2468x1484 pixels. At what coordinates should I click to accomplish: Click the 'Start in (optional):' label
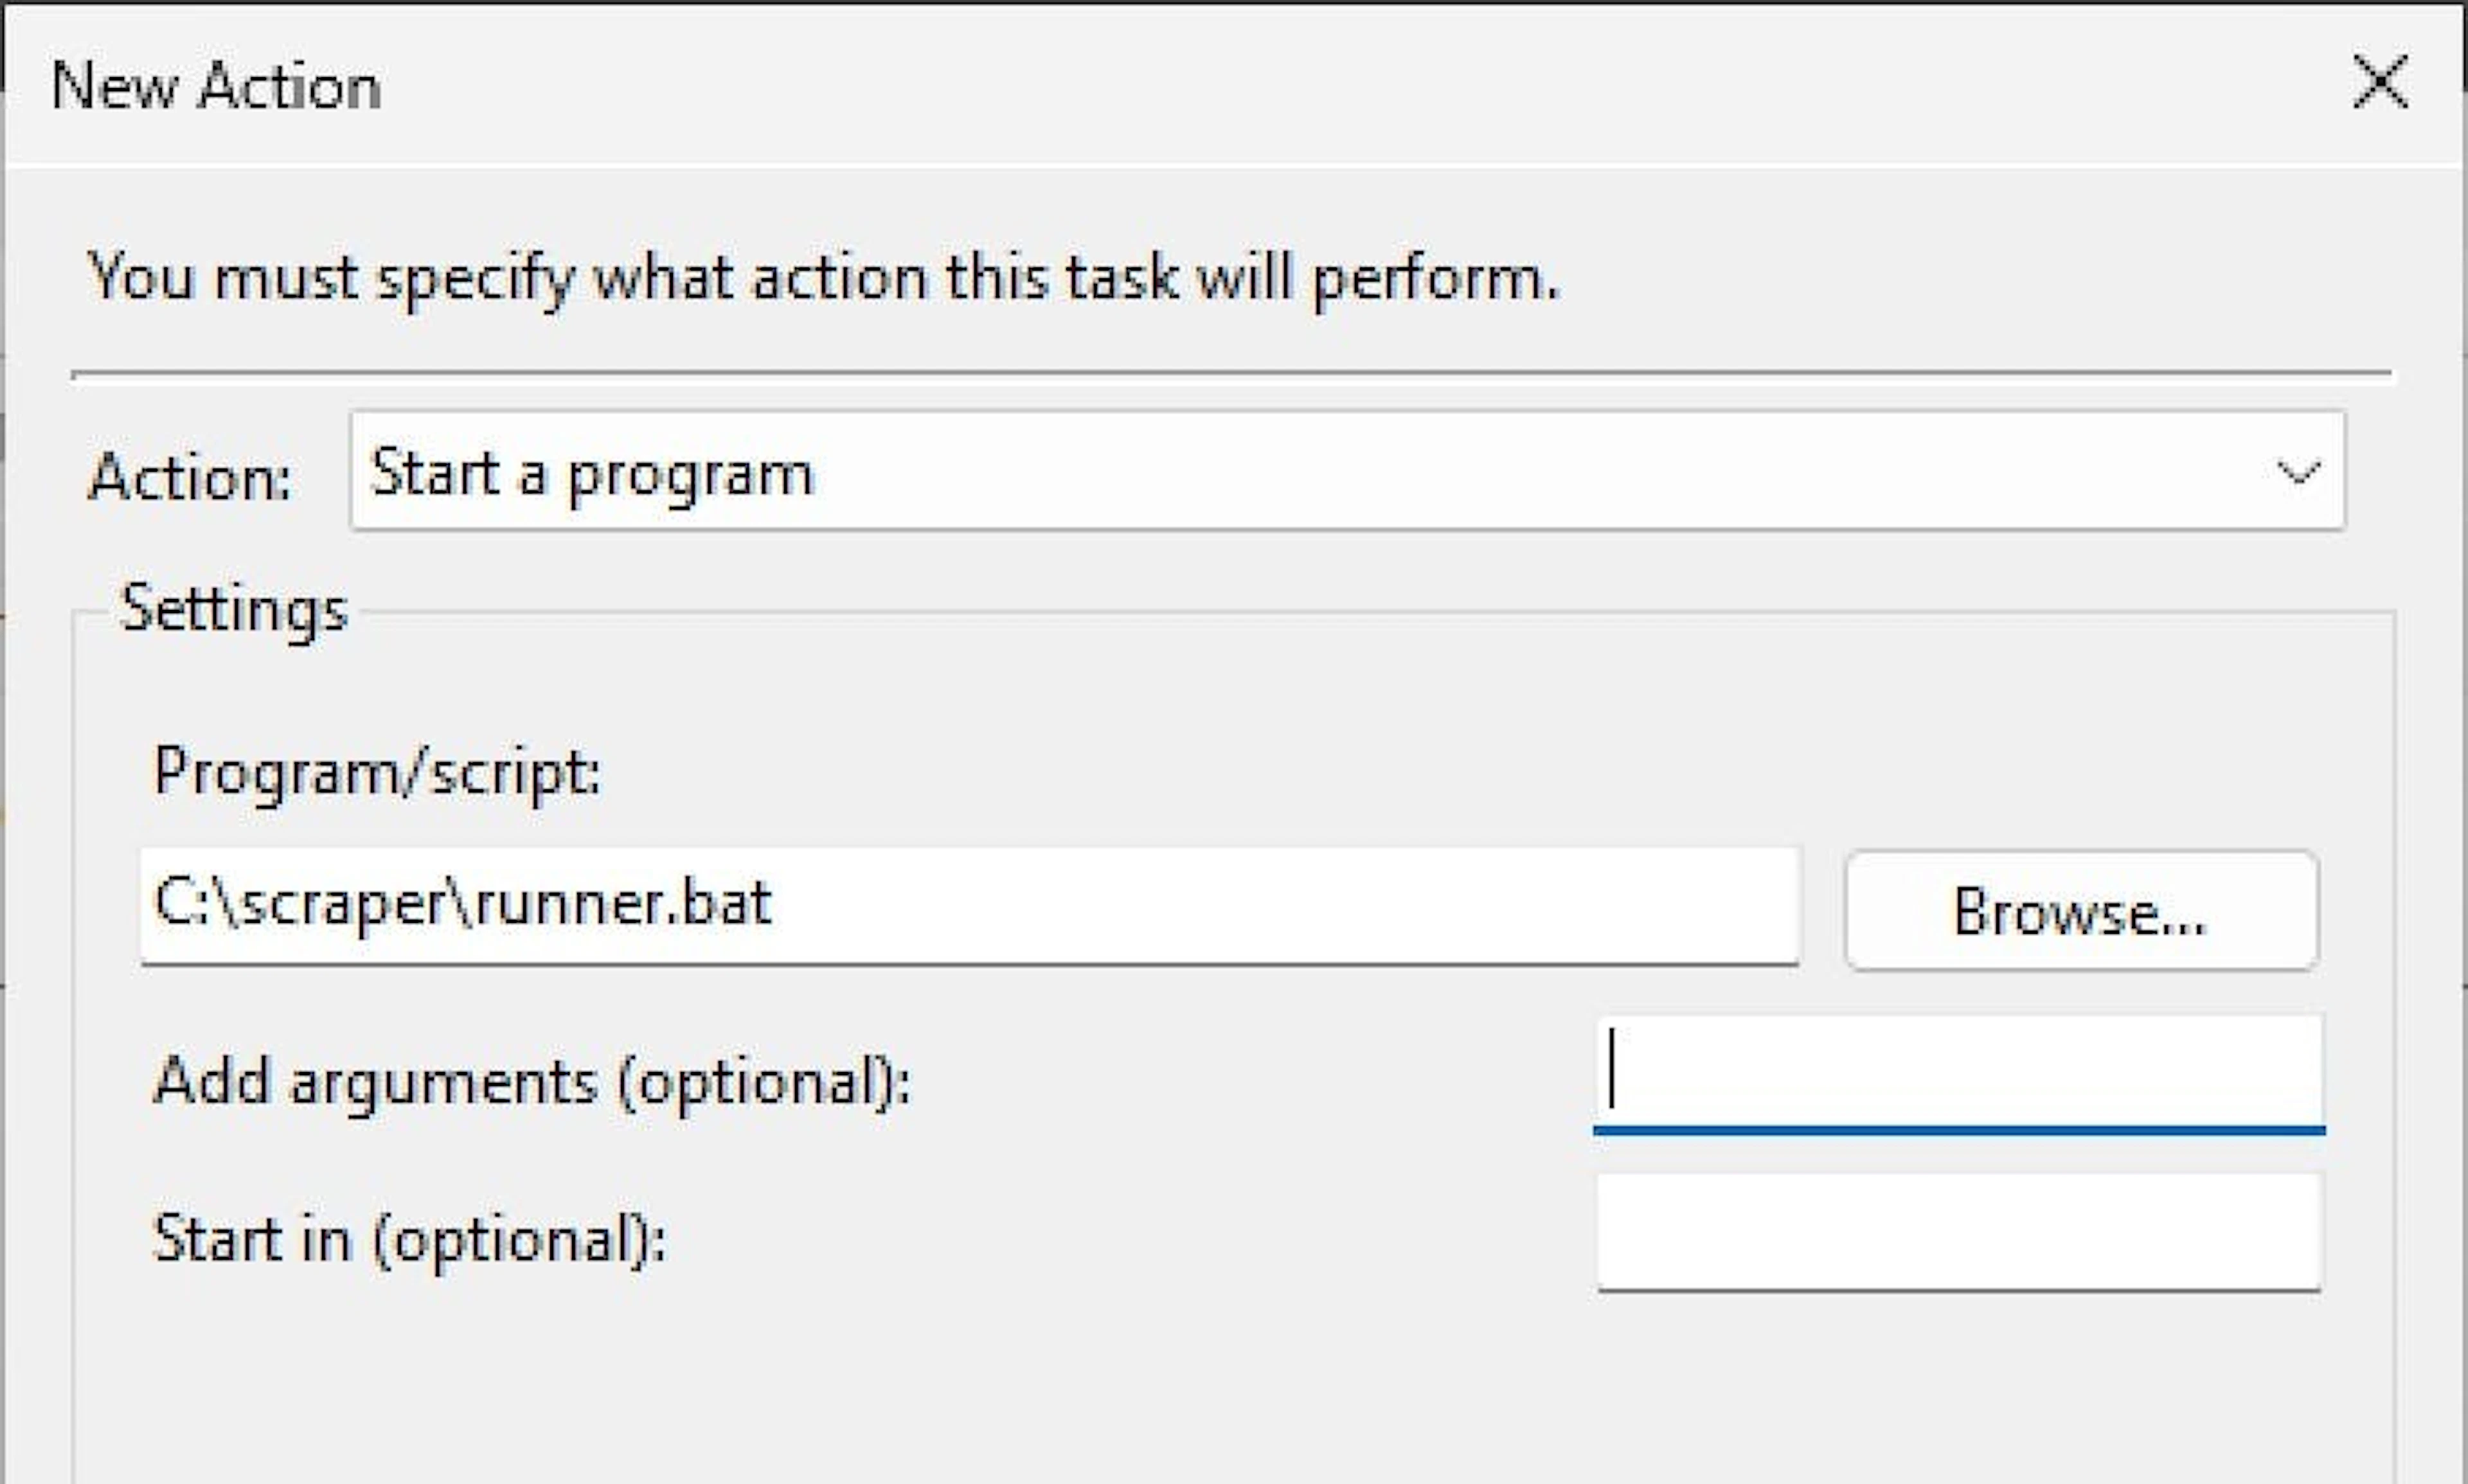tap(408, 1240)
